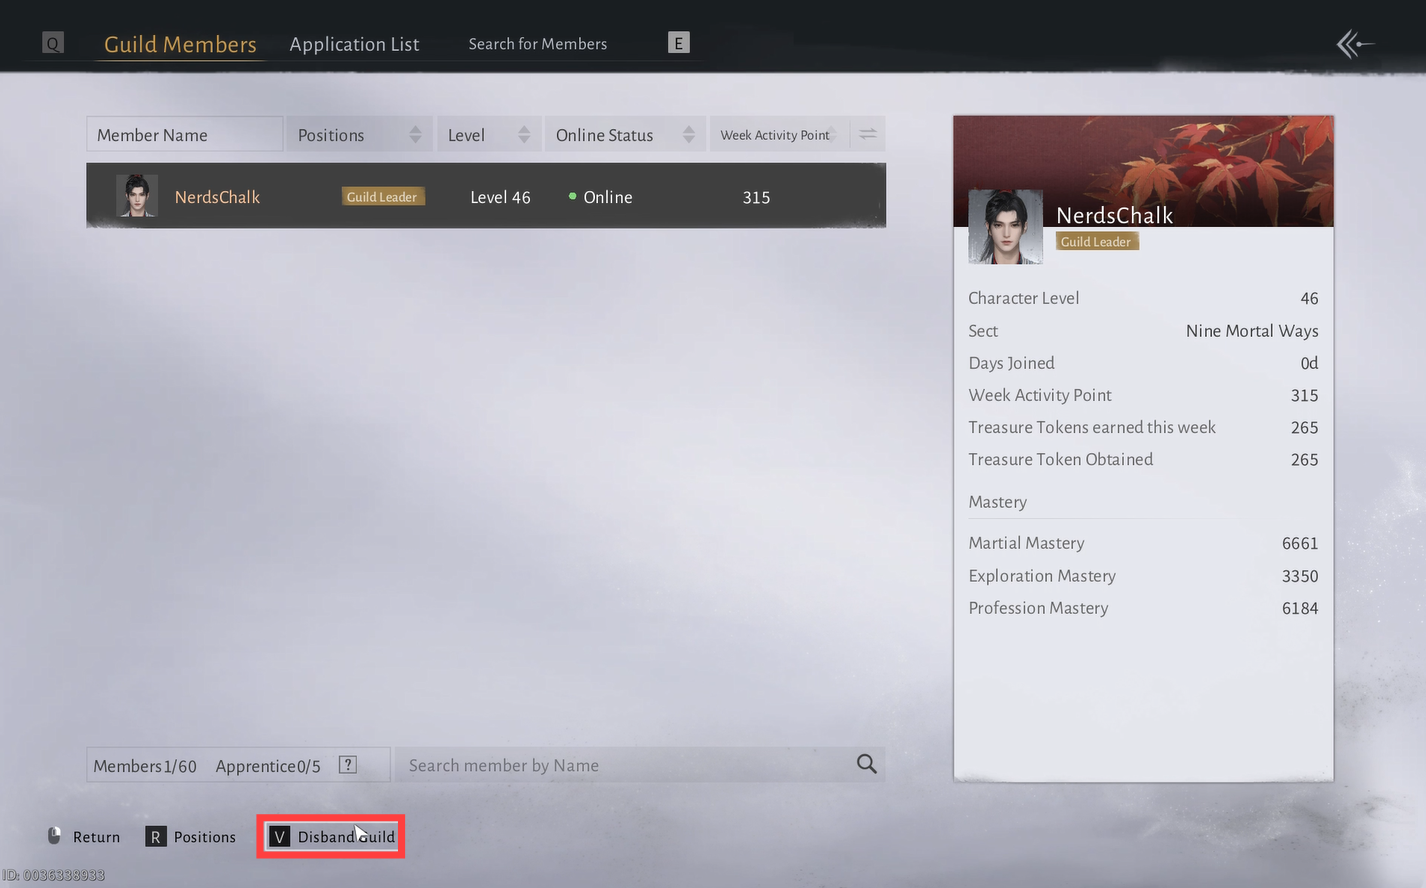The image size is (1426, 888).
Task: Click NerdsChalk avatar in member list
Action: coord(137,196)
